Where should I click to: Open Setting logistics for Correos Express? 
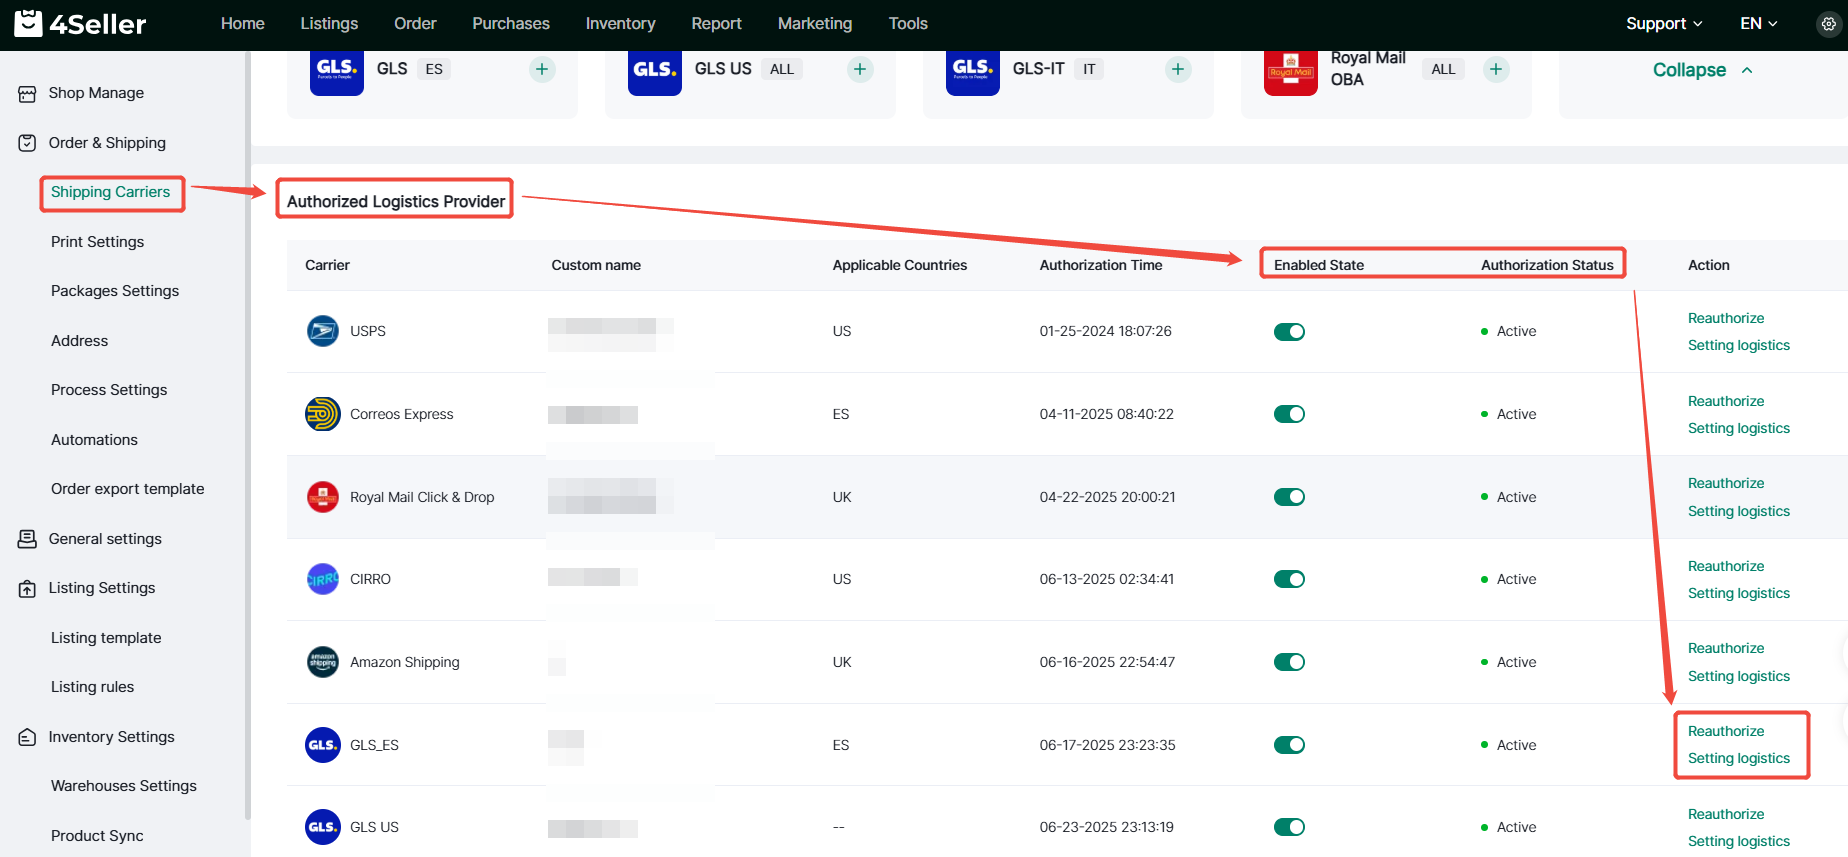pyautogui.click(x=1739, y=428)
